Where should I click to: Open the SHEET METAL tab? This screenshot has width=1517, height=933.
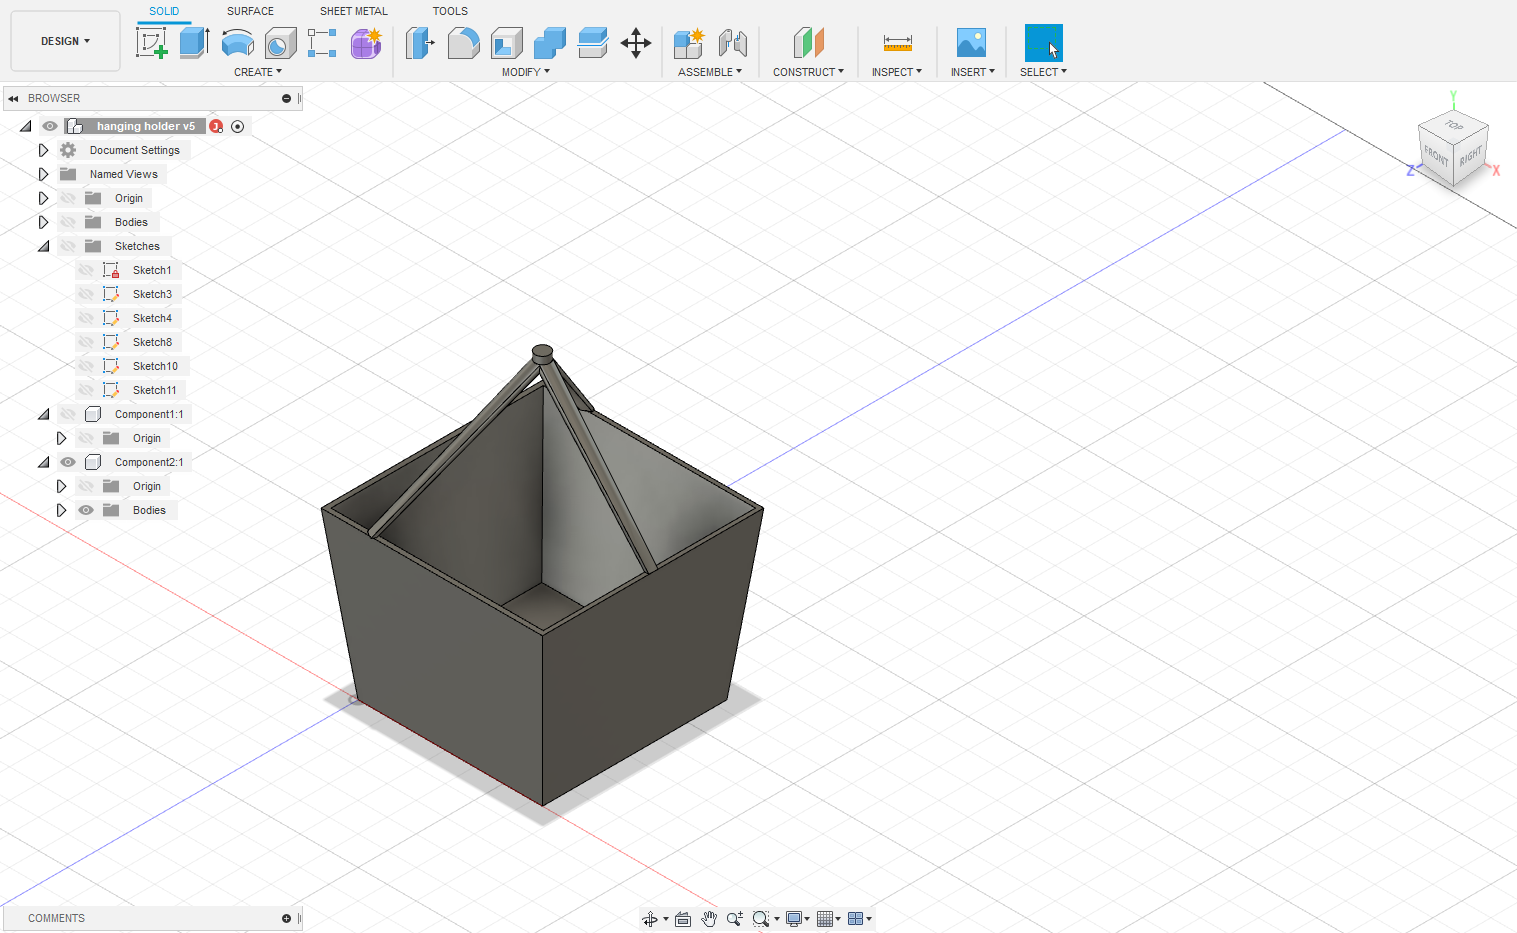tap(354, 11)
